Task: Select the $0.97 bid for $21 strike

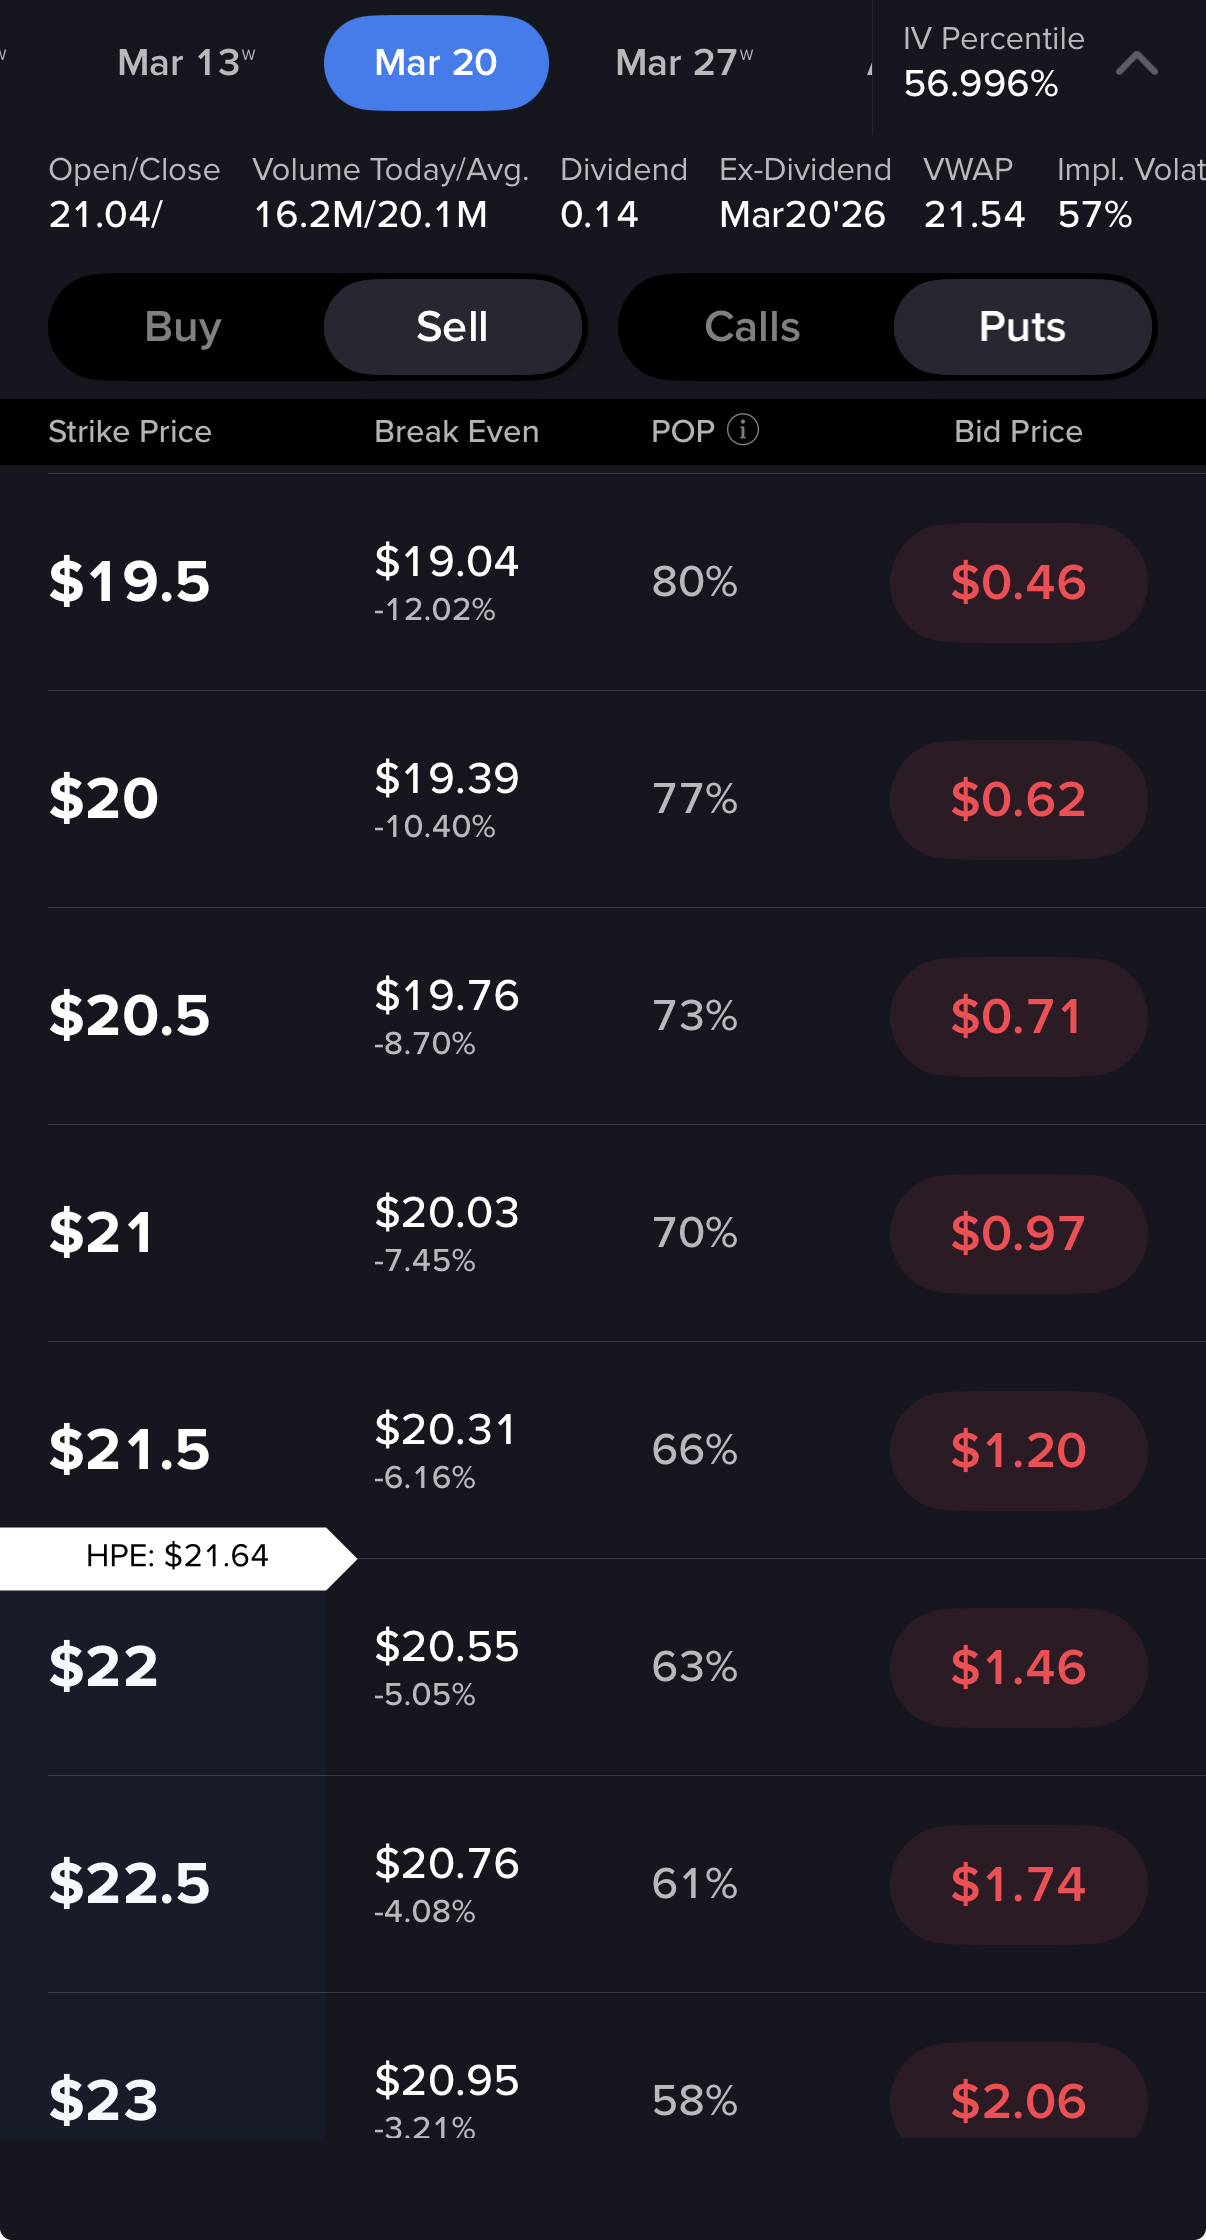Action: click(1018, 1234)
